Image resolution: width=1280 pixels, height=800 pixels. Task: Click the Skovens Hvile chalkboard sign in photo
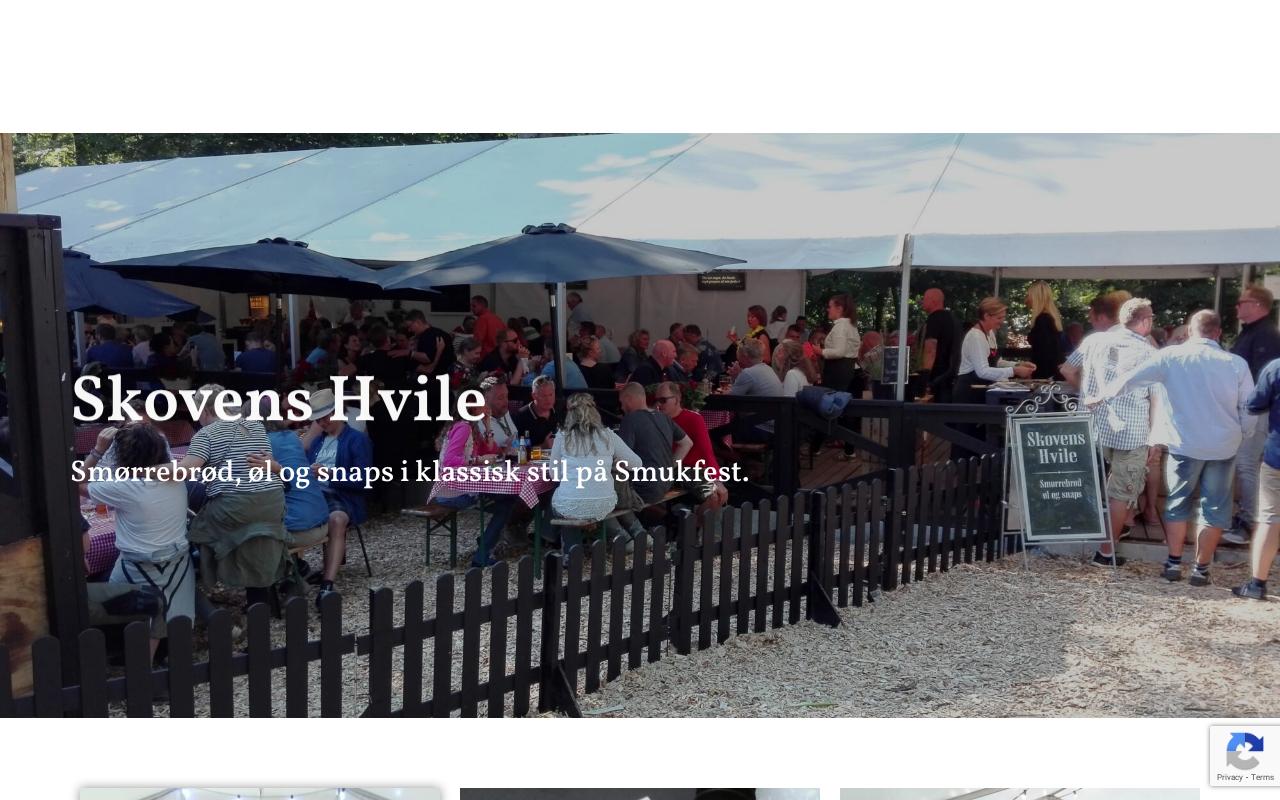pyautogui.click(x=1057, y=477)
